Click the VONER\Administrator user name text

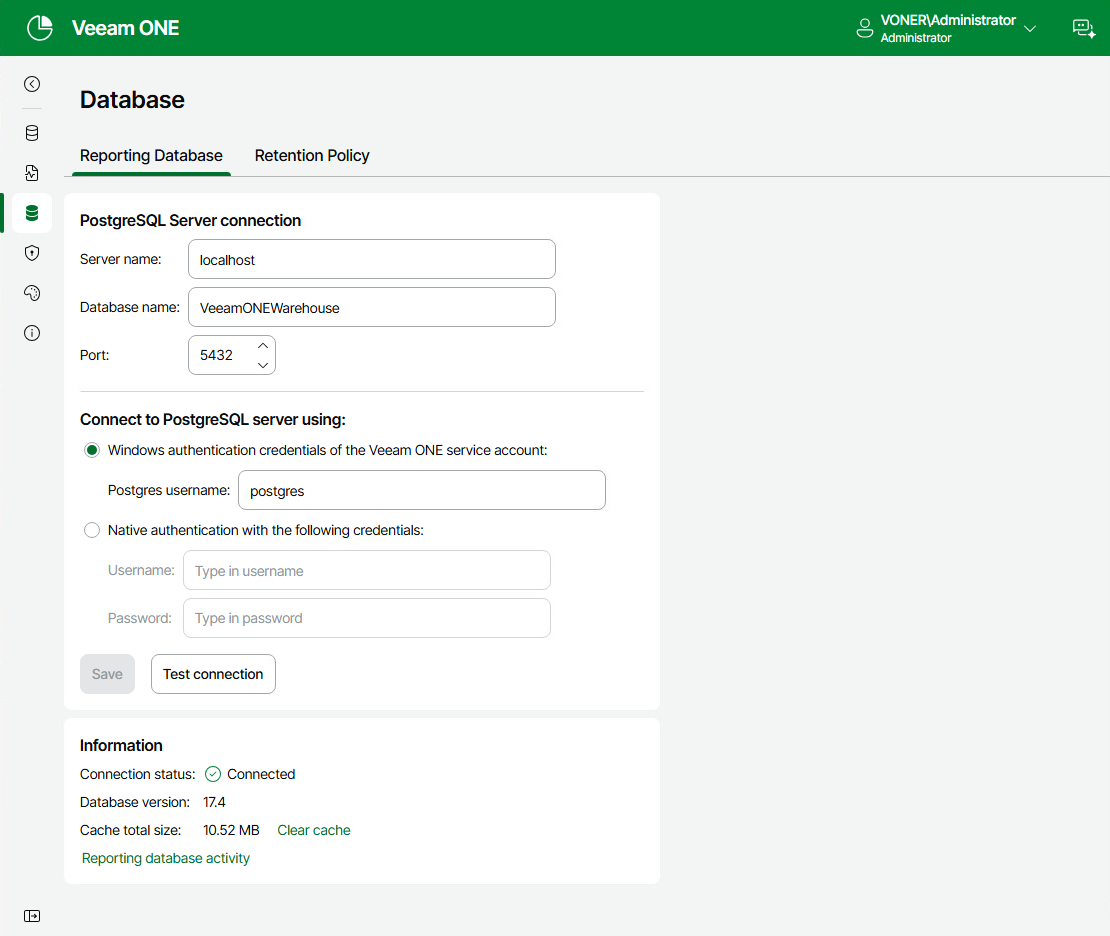coord(948,21)
